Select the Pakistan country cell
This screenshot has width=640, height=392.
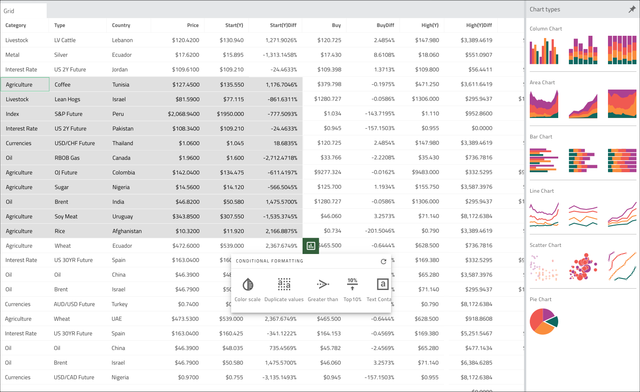123,129
